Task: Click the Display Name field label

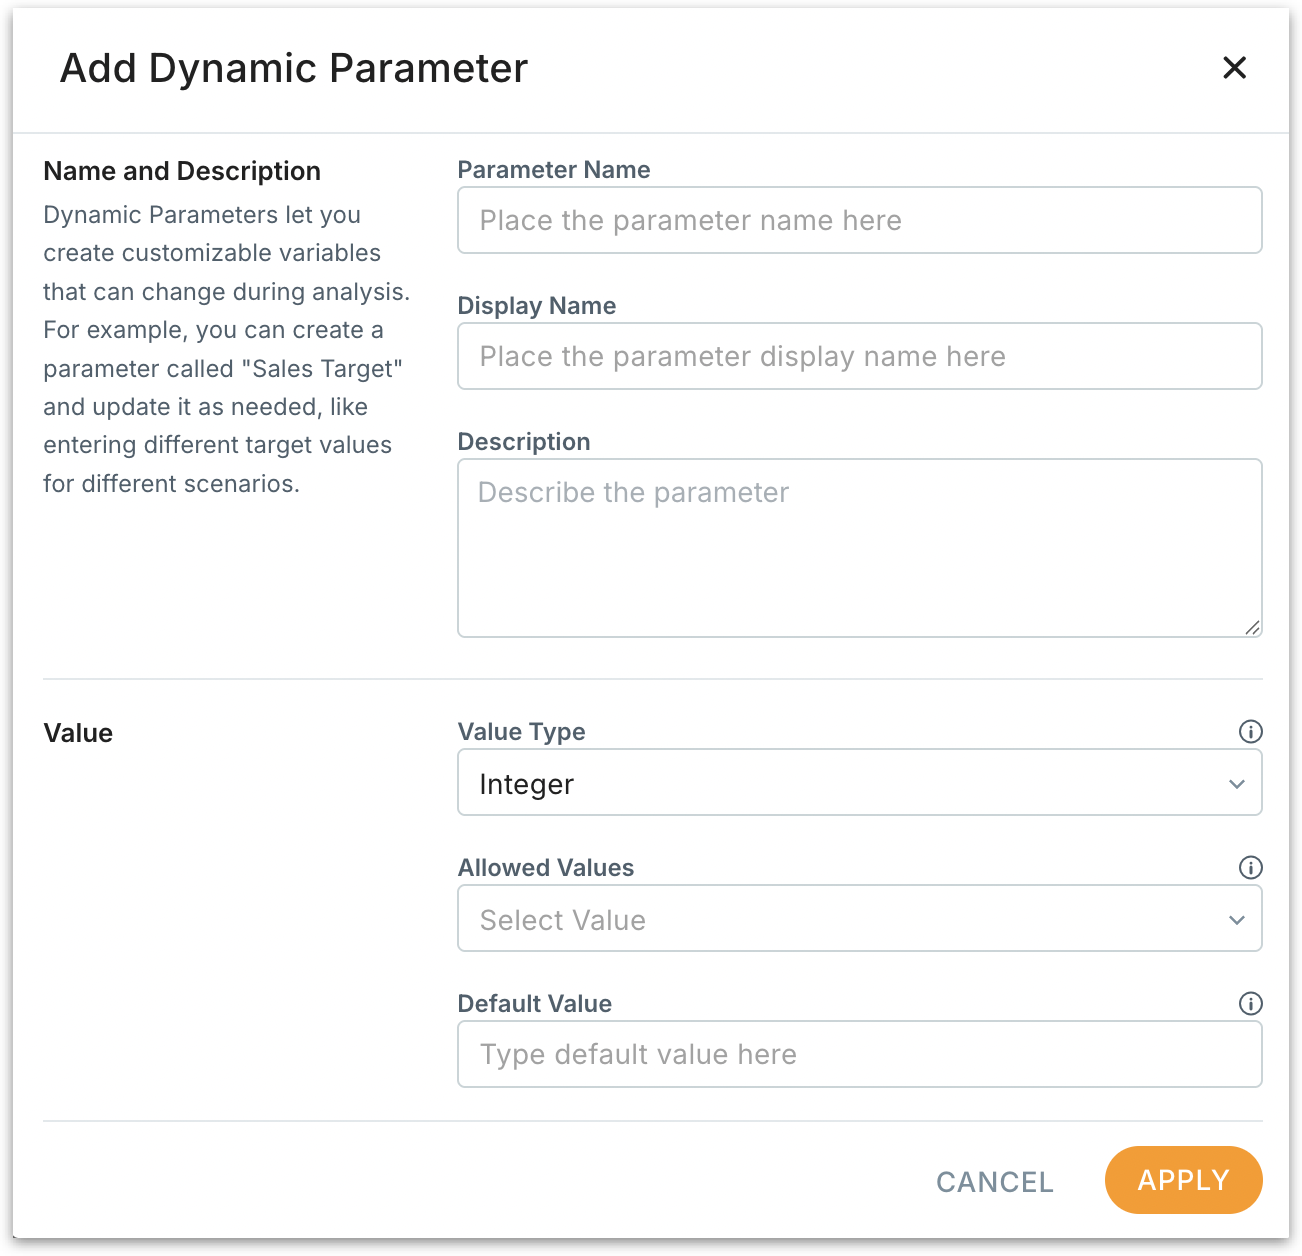Action: (x=537, y=306)
